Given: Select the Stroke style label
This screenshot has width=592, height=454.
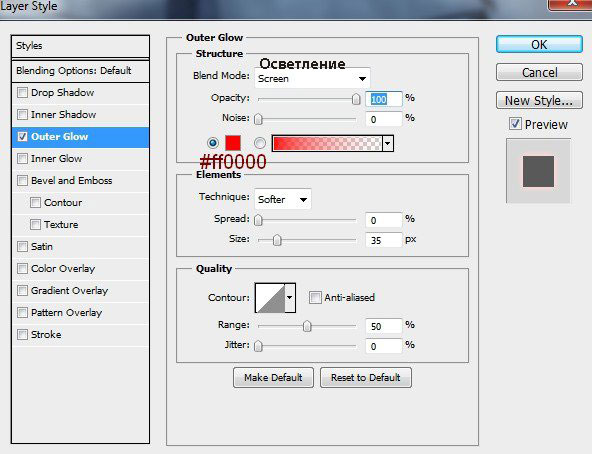Looking at the screenshot, I should (46, 334).
